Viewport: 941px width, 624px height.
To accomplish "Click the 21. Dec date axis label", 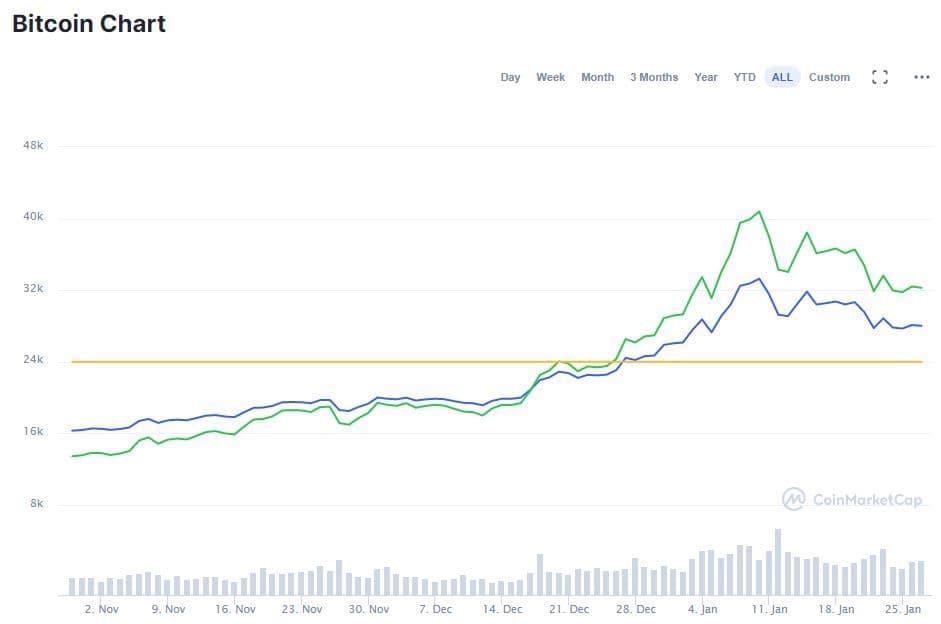I will [x=569, y=609].
